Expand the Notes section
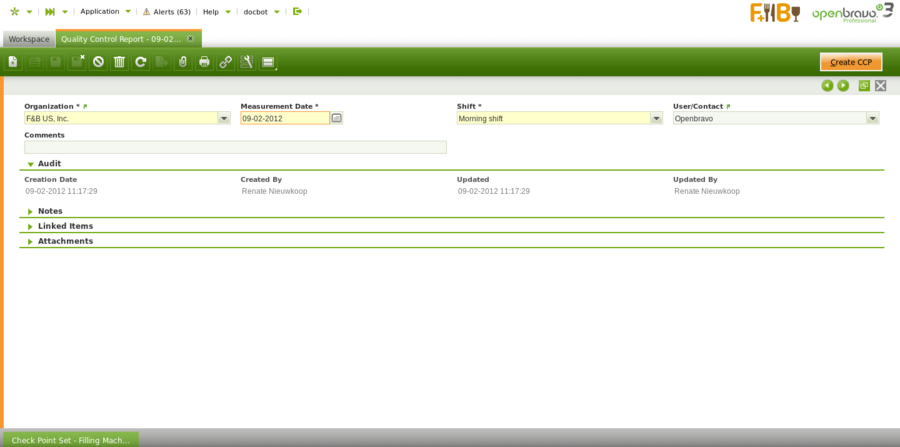900x447 pixels. [50, 212]
